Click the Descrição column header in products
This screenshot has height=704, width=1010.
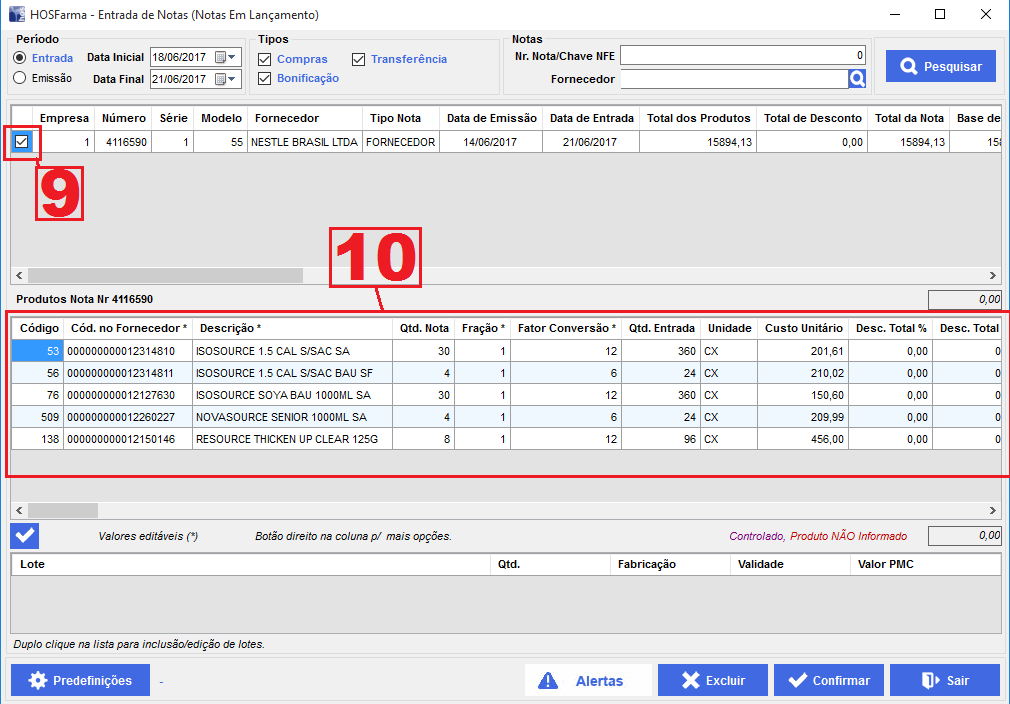(x=230, y=328)
